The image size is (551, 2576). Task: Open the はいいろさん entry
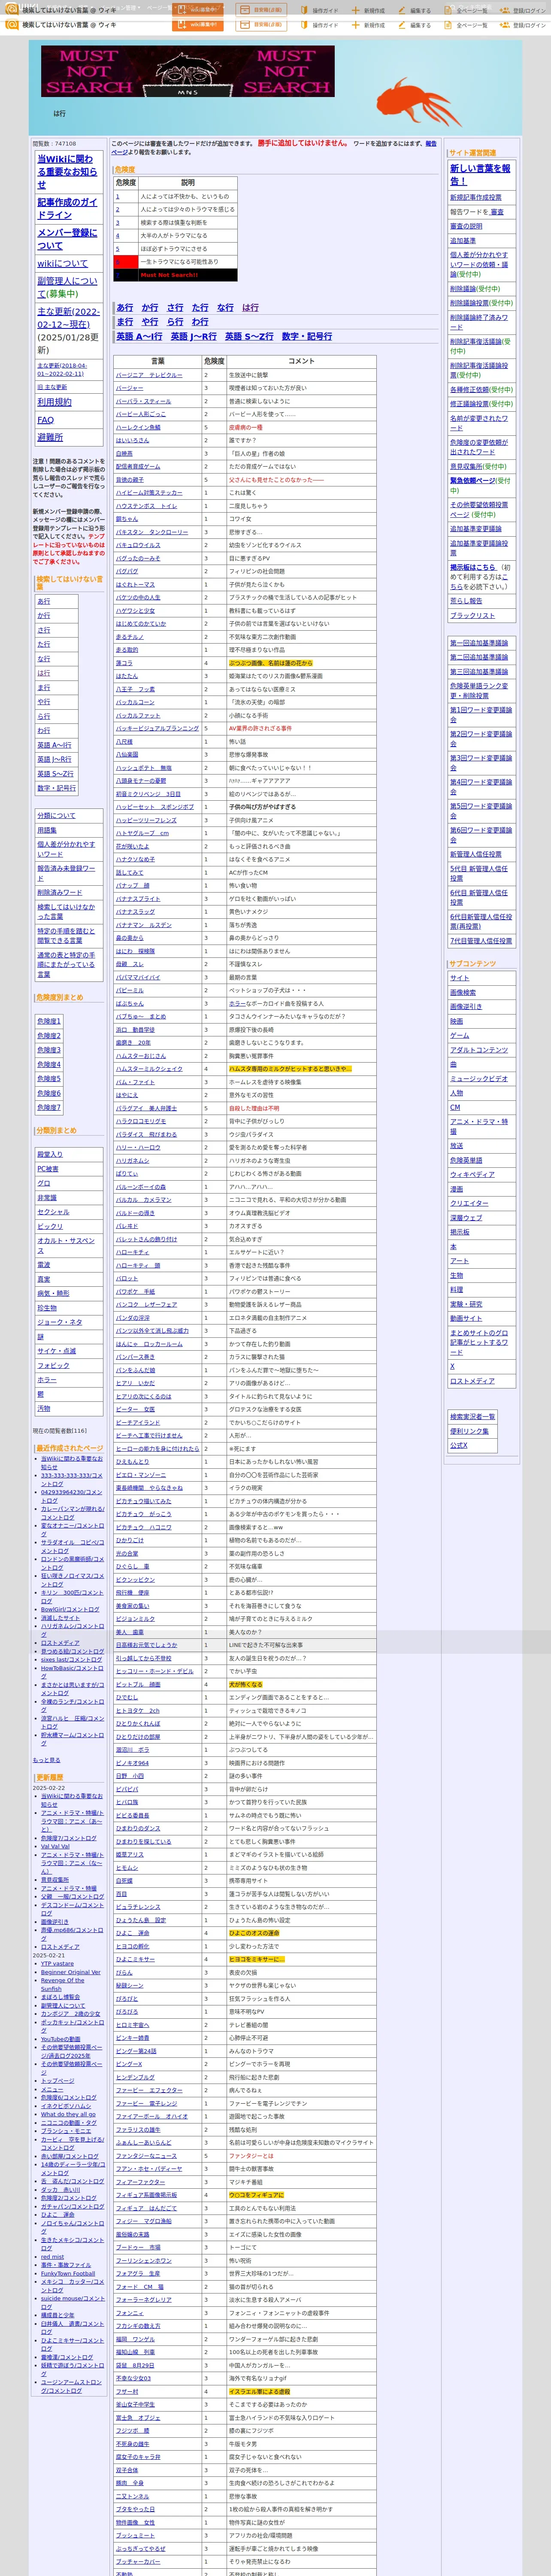coord(132,440)
